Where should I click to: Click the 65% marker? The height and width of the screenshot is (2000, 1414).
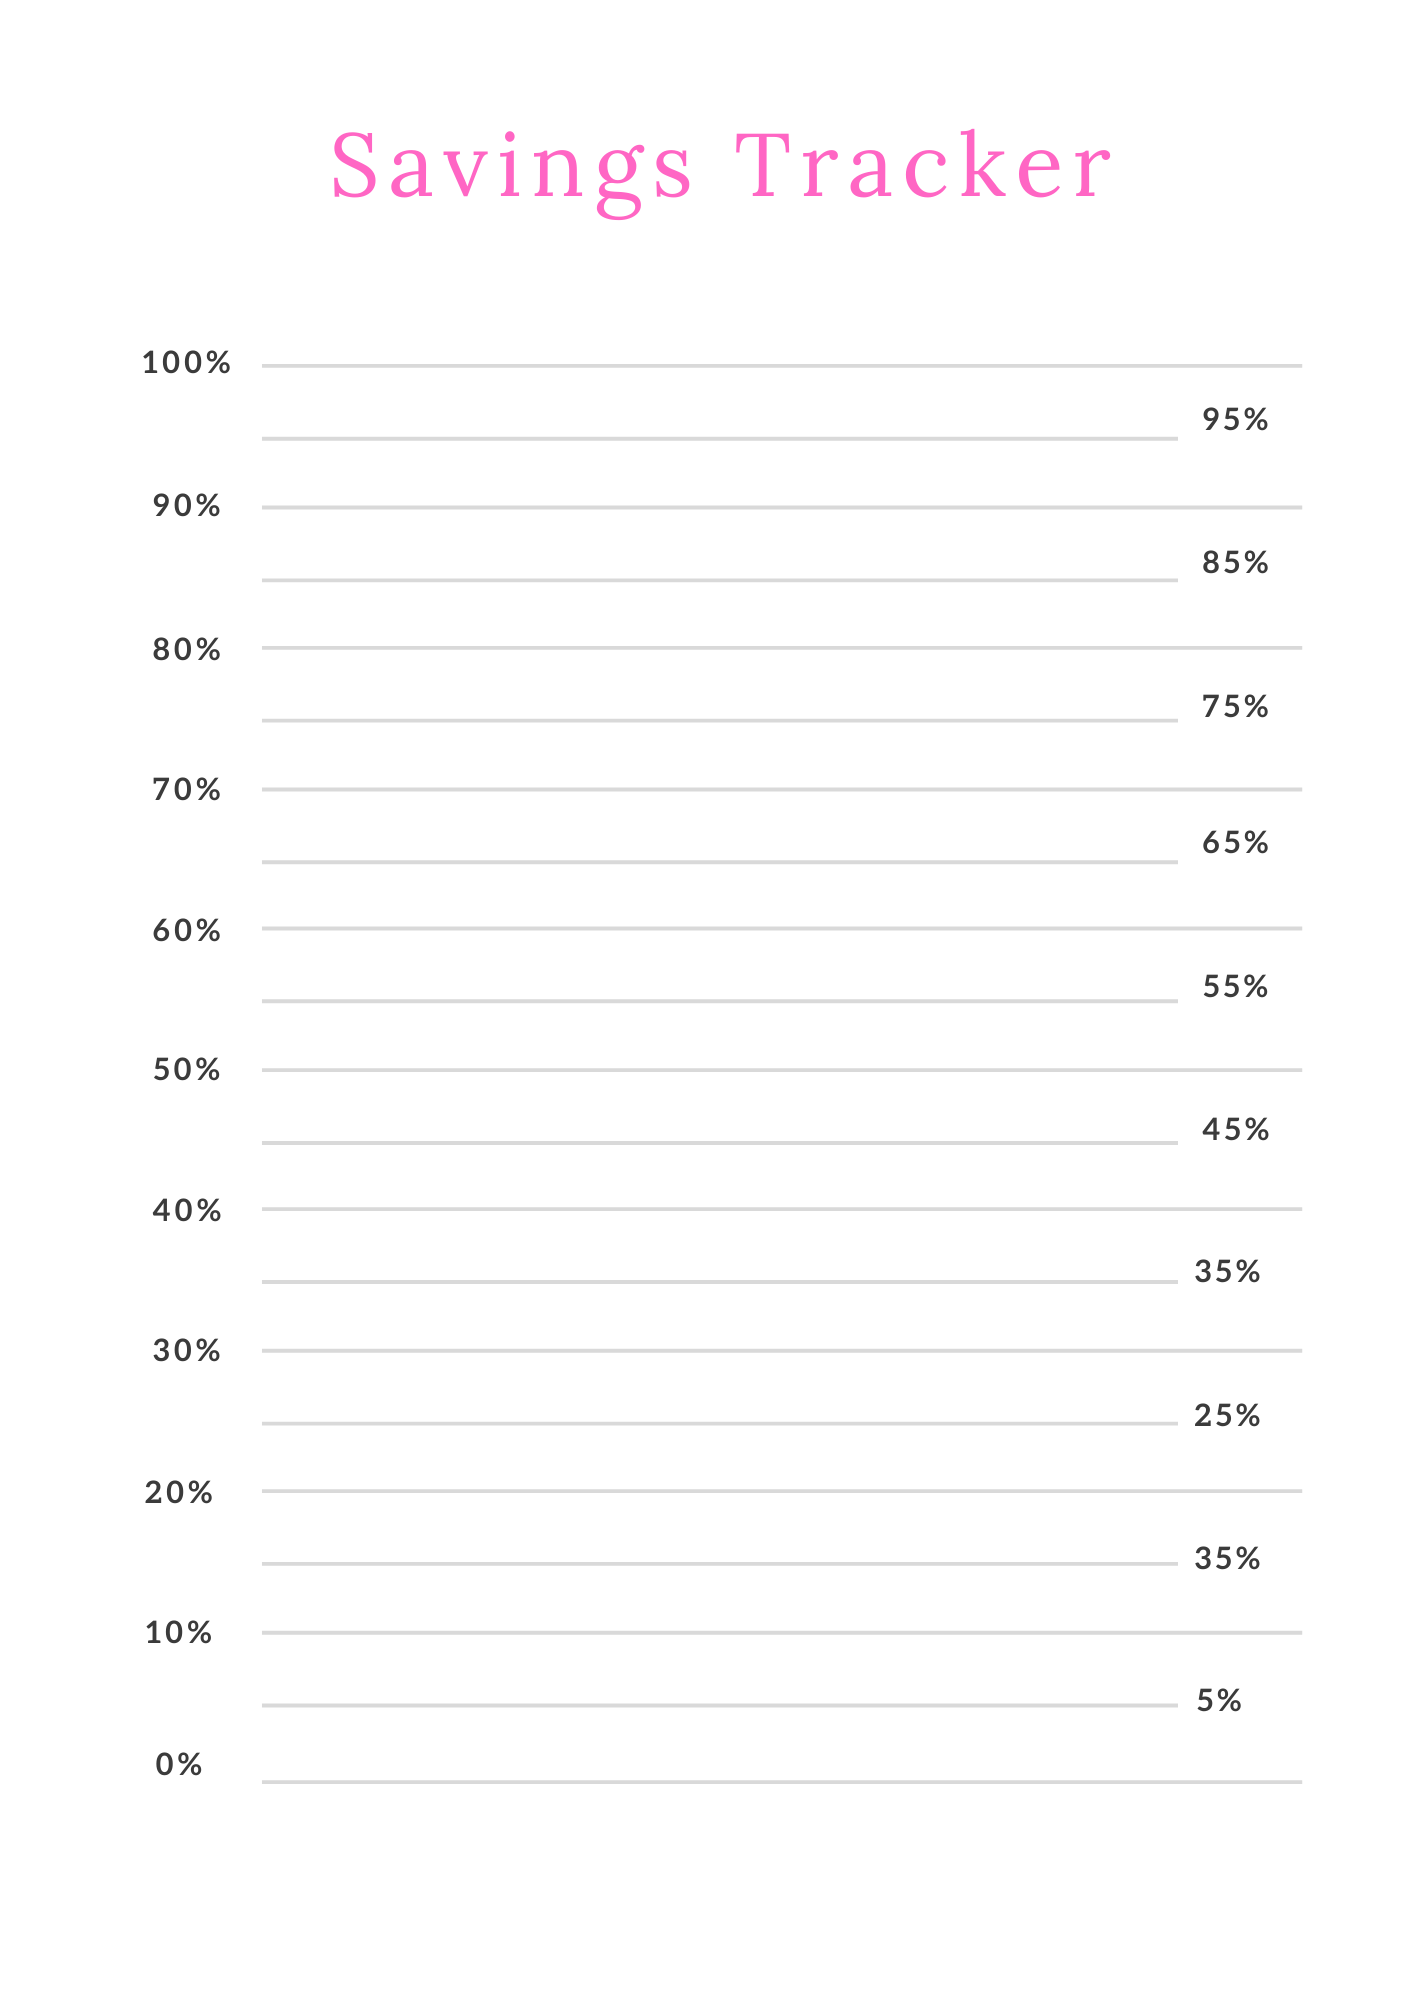tap(1235, 843)
